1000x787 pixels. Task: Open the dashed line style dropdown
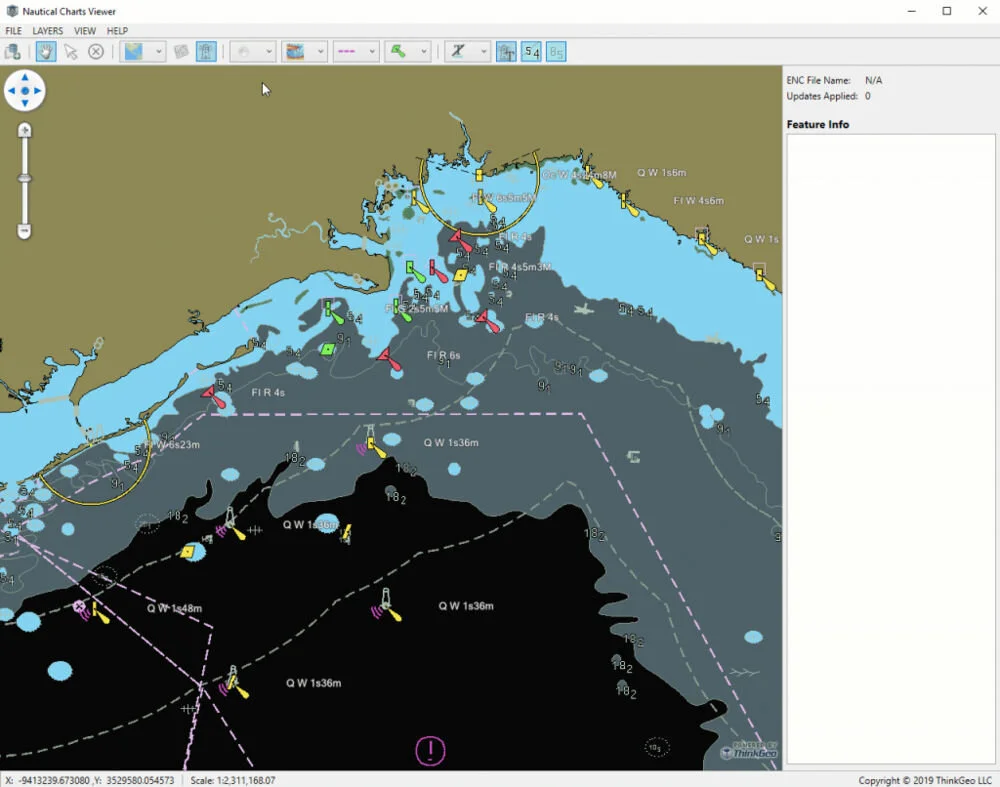372,52
